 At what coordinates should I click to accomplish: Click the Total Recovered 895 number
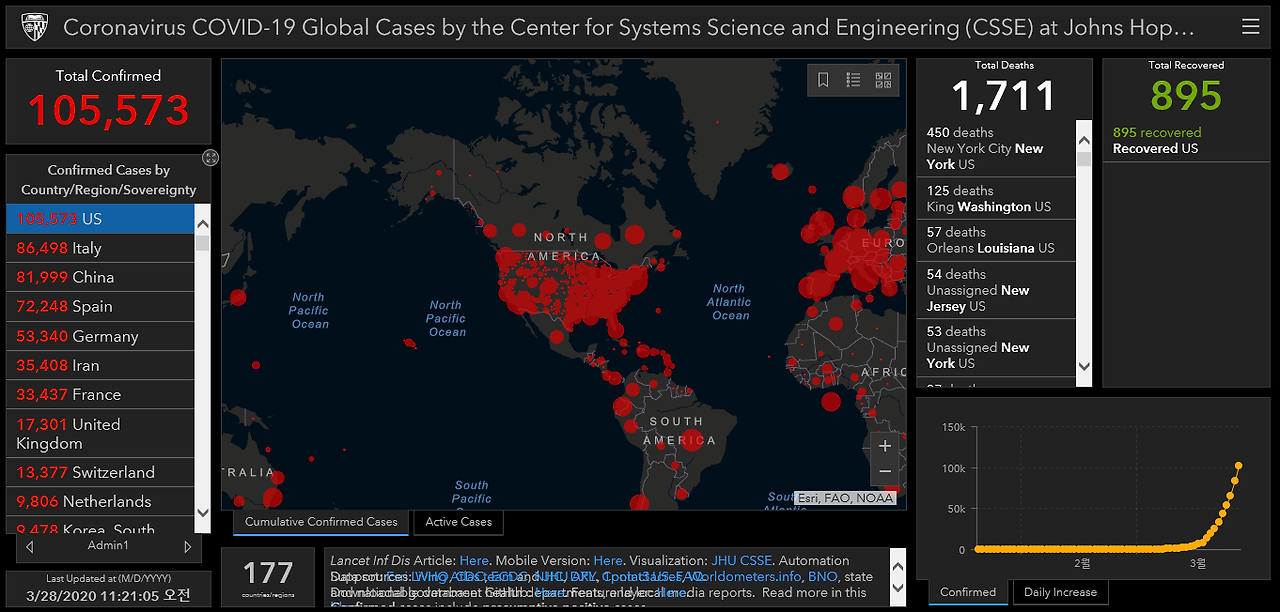pos(1186,96)
